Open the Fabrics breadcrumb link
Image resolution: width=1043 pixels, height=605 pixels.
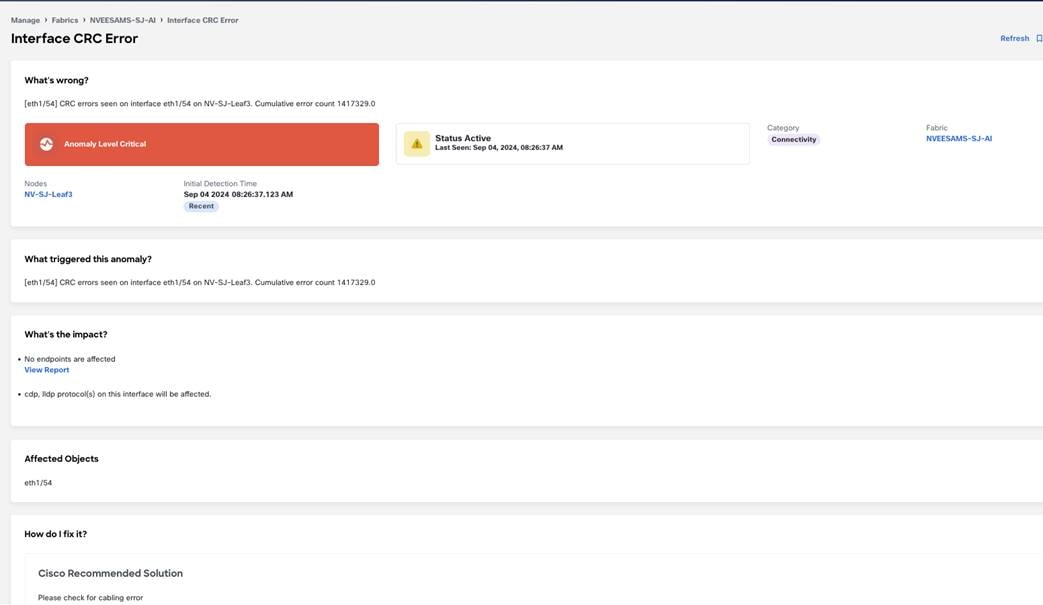tap(65, 20)
